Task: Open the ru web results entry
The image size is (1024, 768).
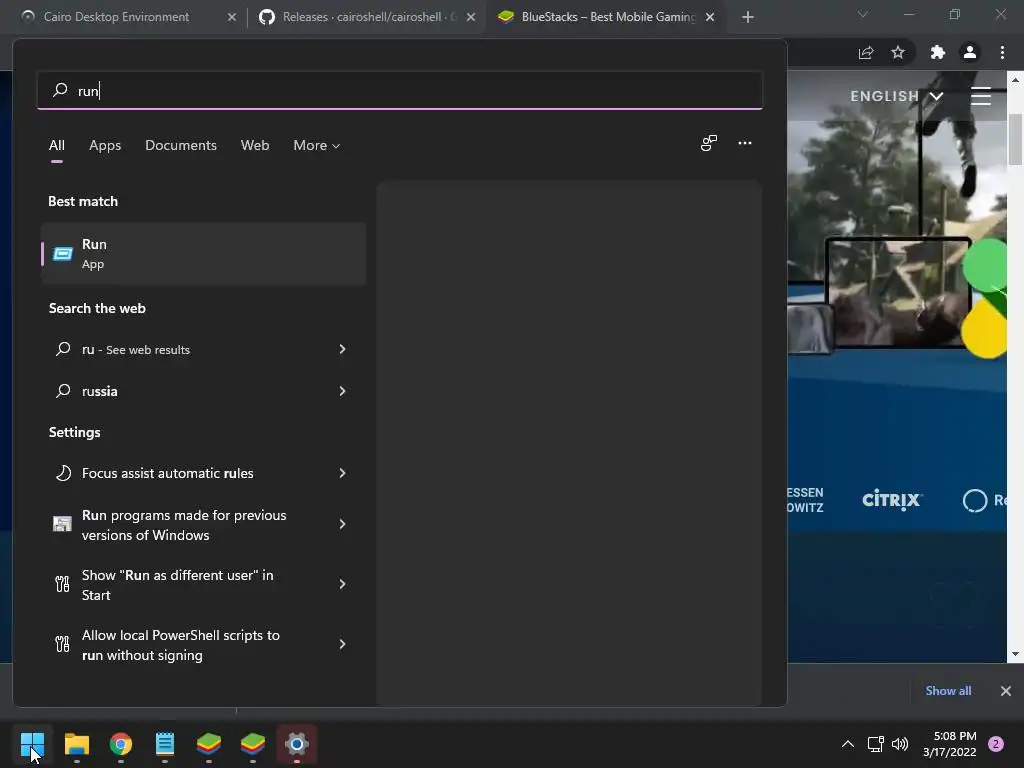Action: 203,349
